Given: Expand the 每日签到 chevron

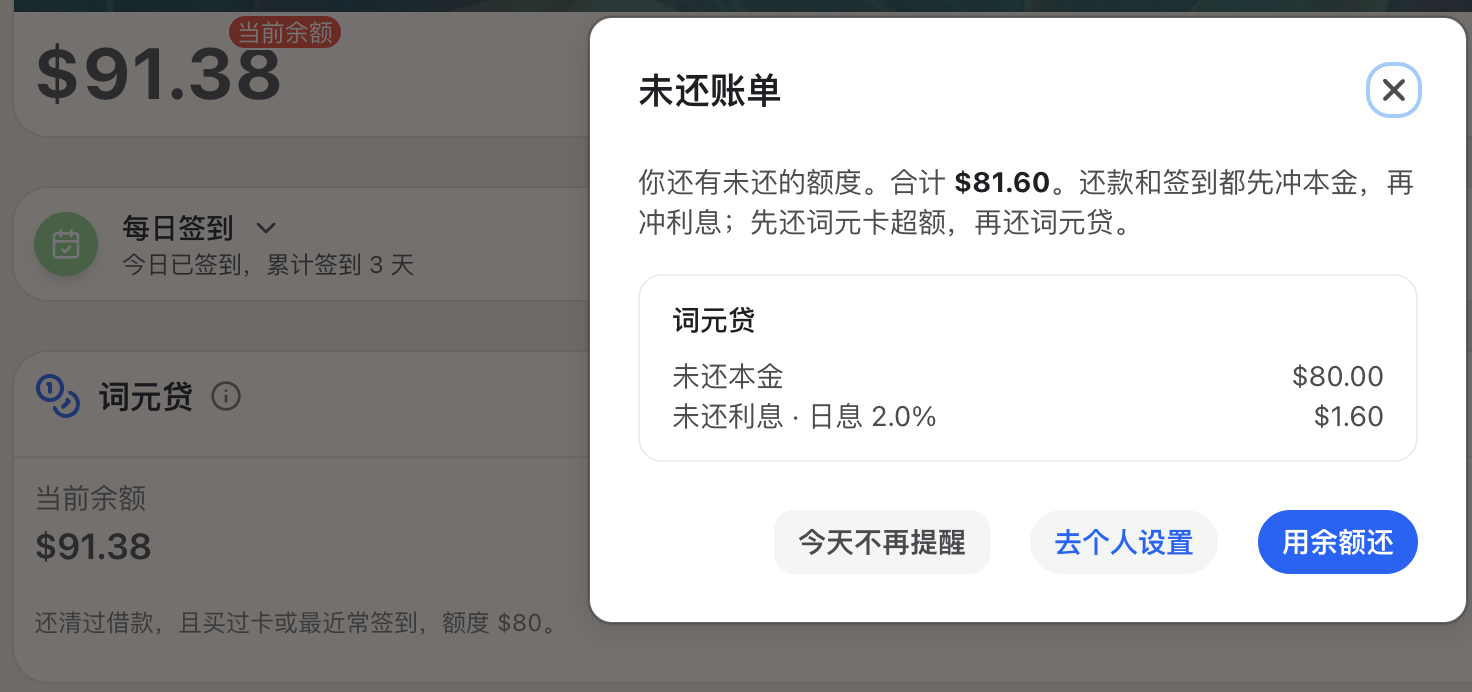Looking at the screenshot, I should pos(266,228).
